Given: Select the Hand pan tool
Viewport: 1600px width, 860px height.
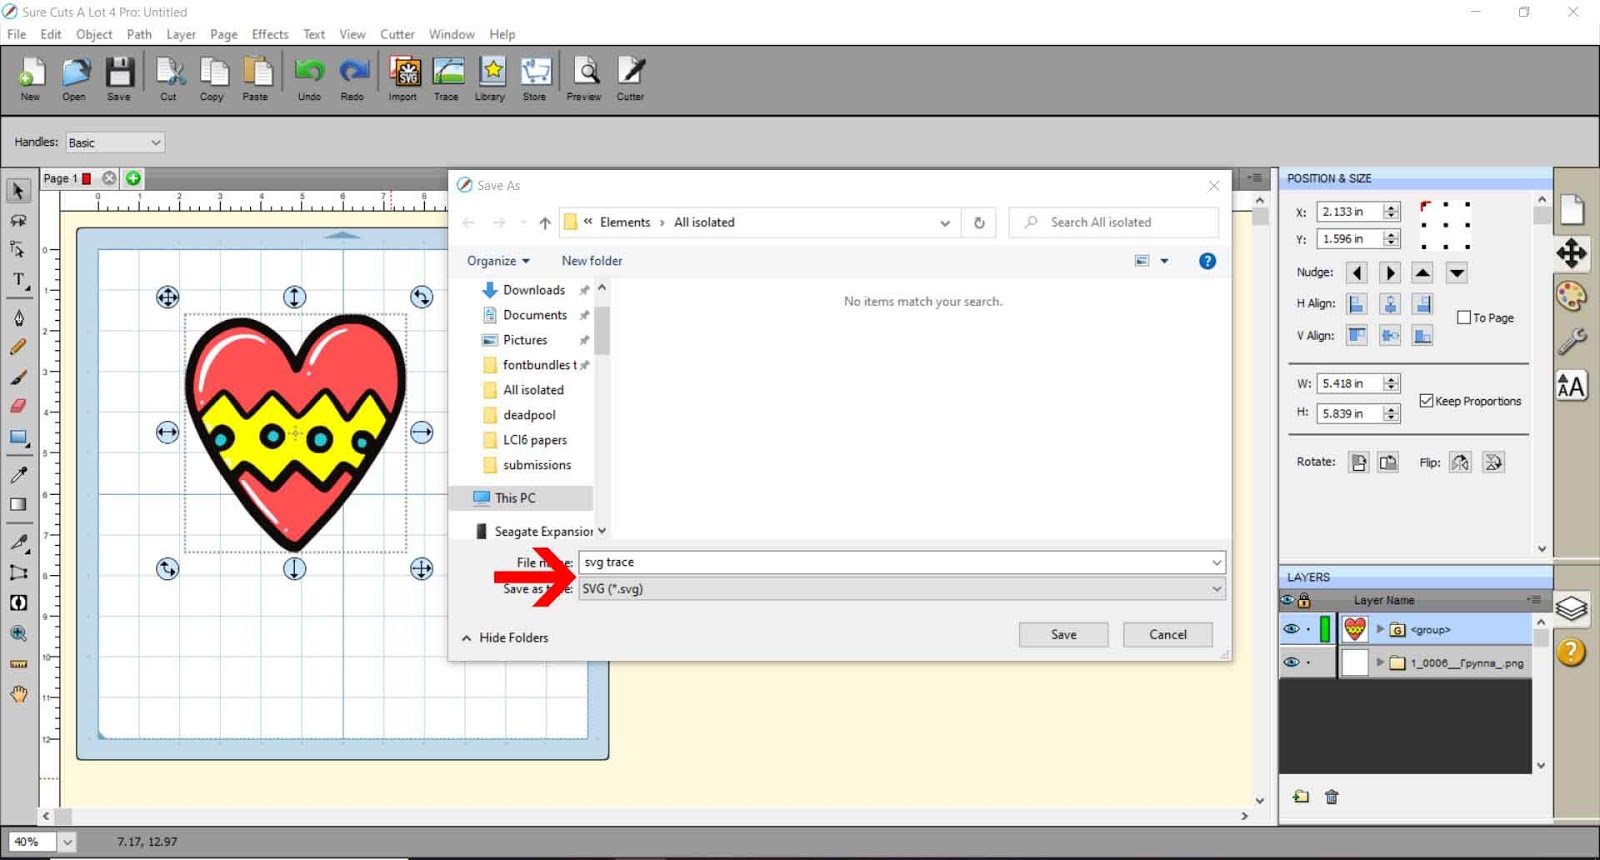Looking at the screenshot, I should (x=18, y=694).
